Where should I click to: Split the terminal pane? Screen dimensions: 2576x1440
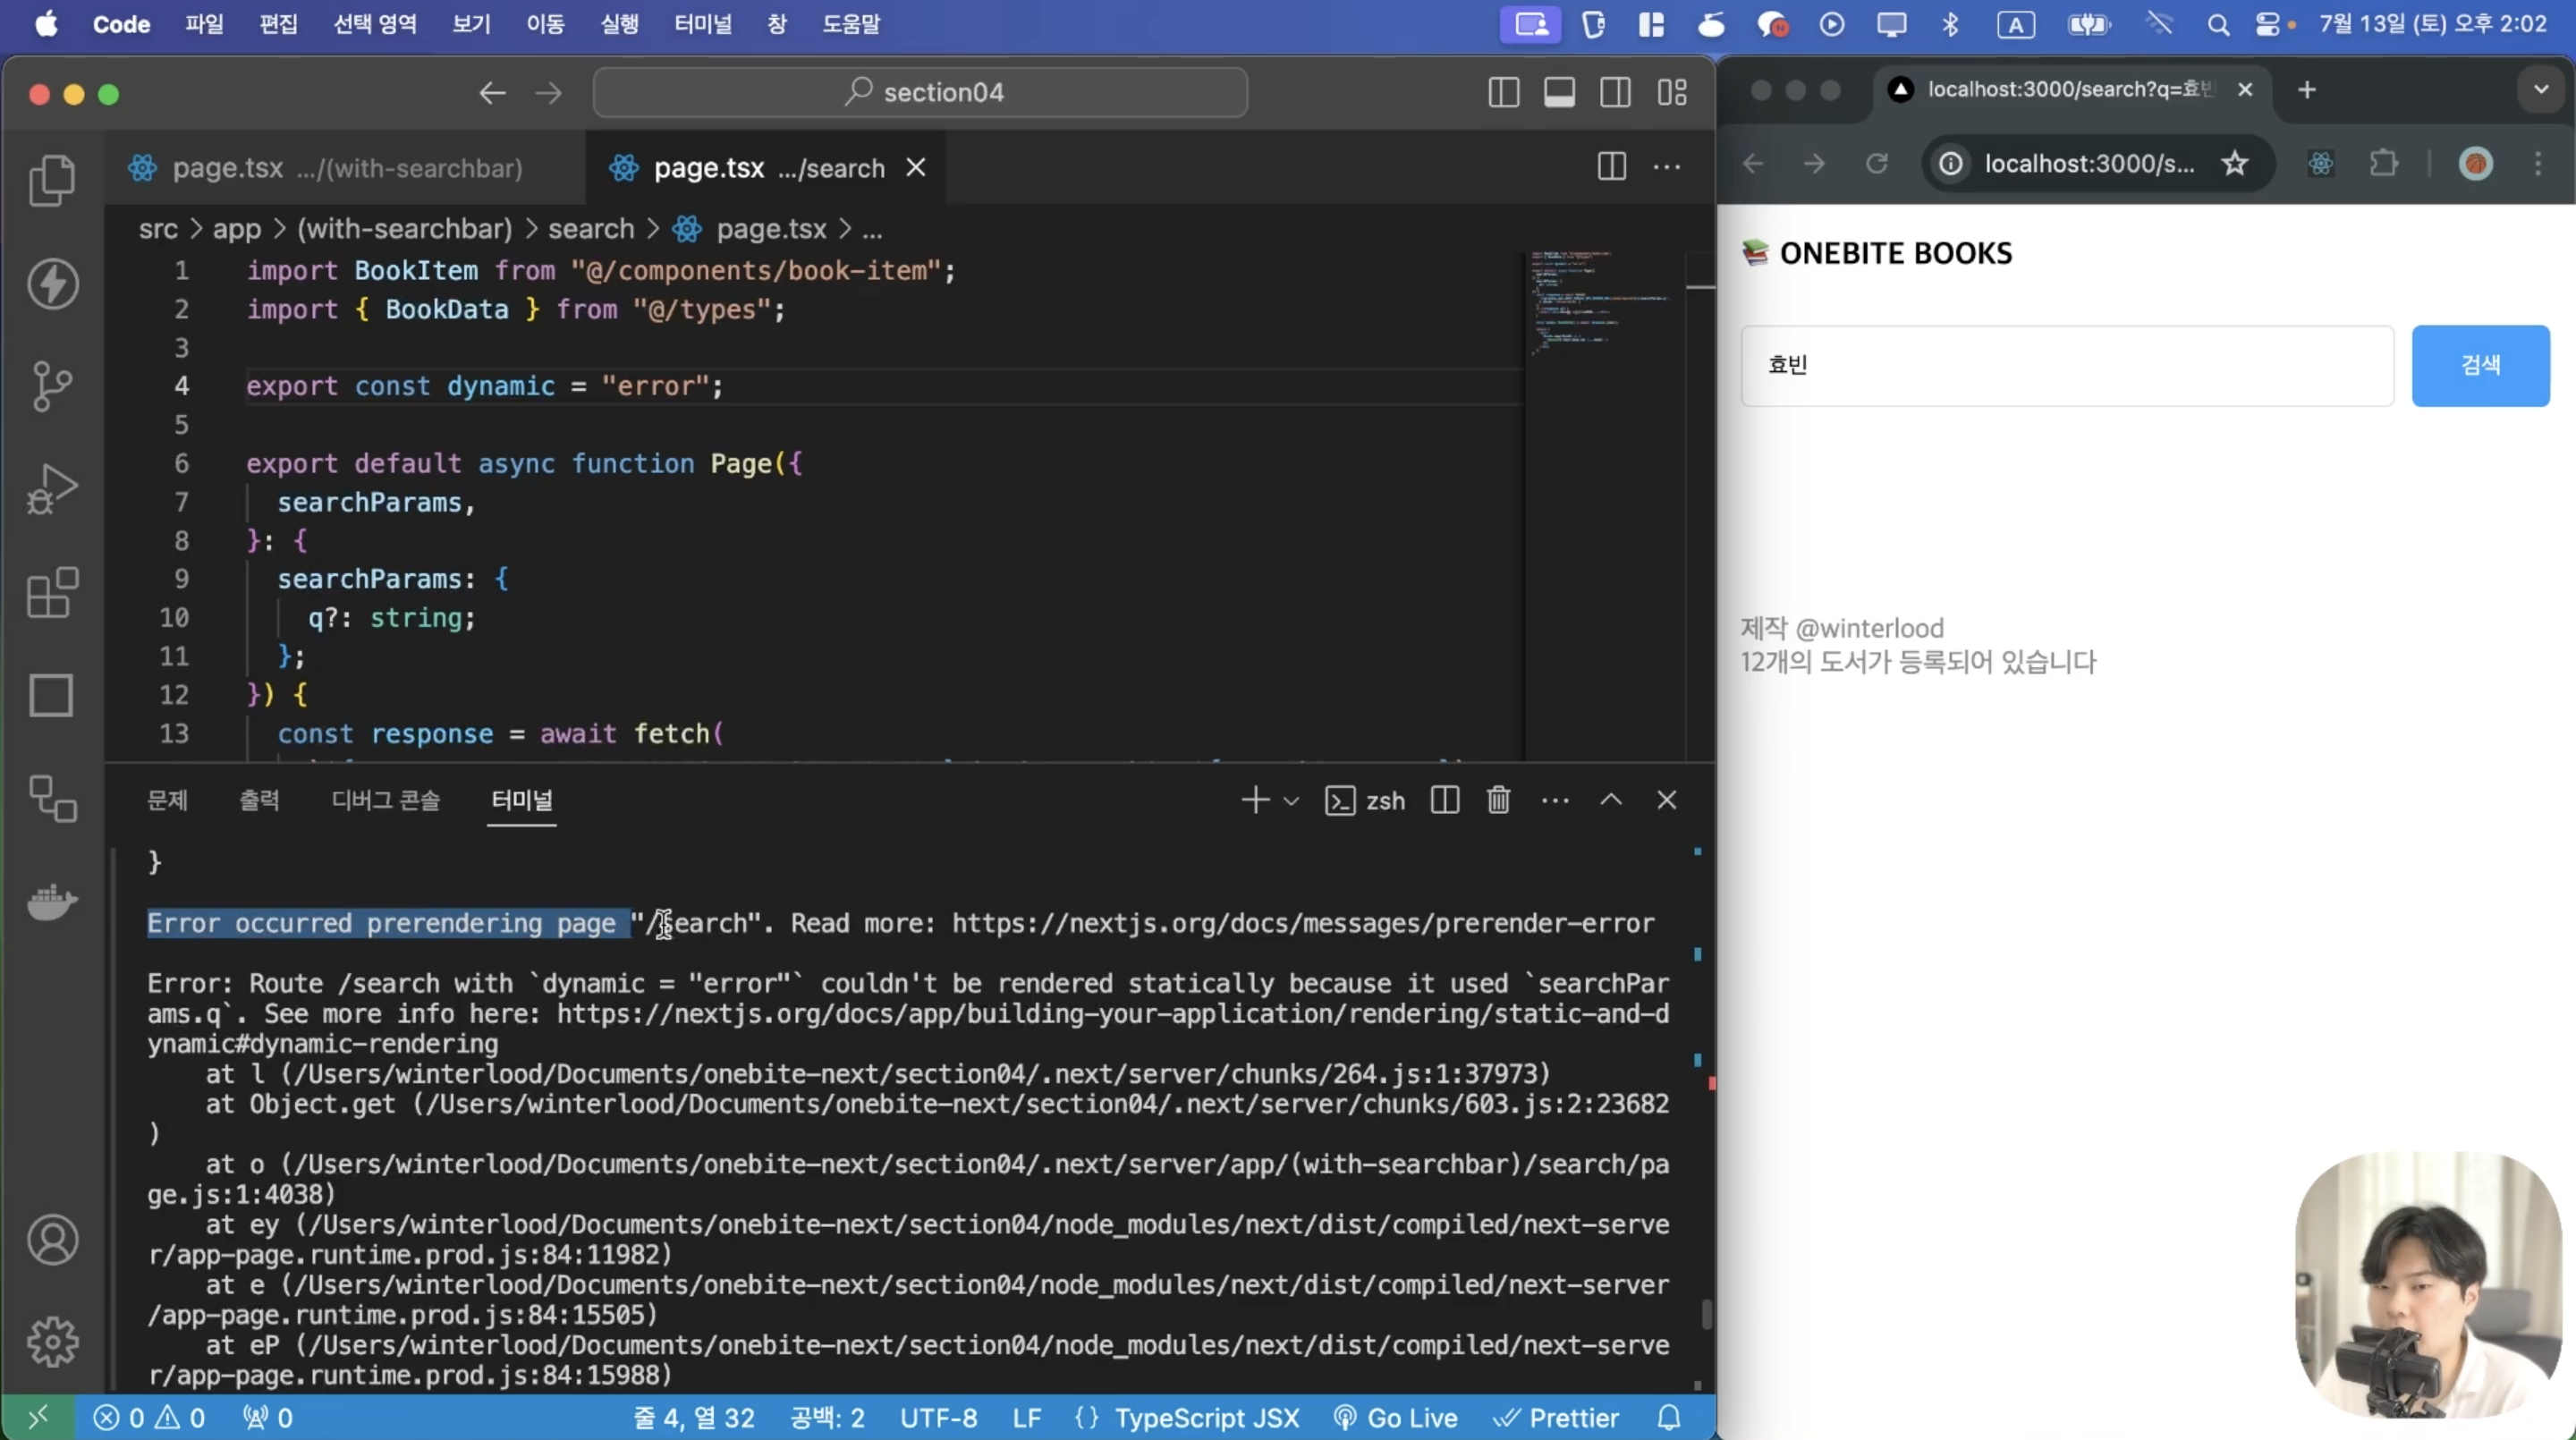(1445, 800)
